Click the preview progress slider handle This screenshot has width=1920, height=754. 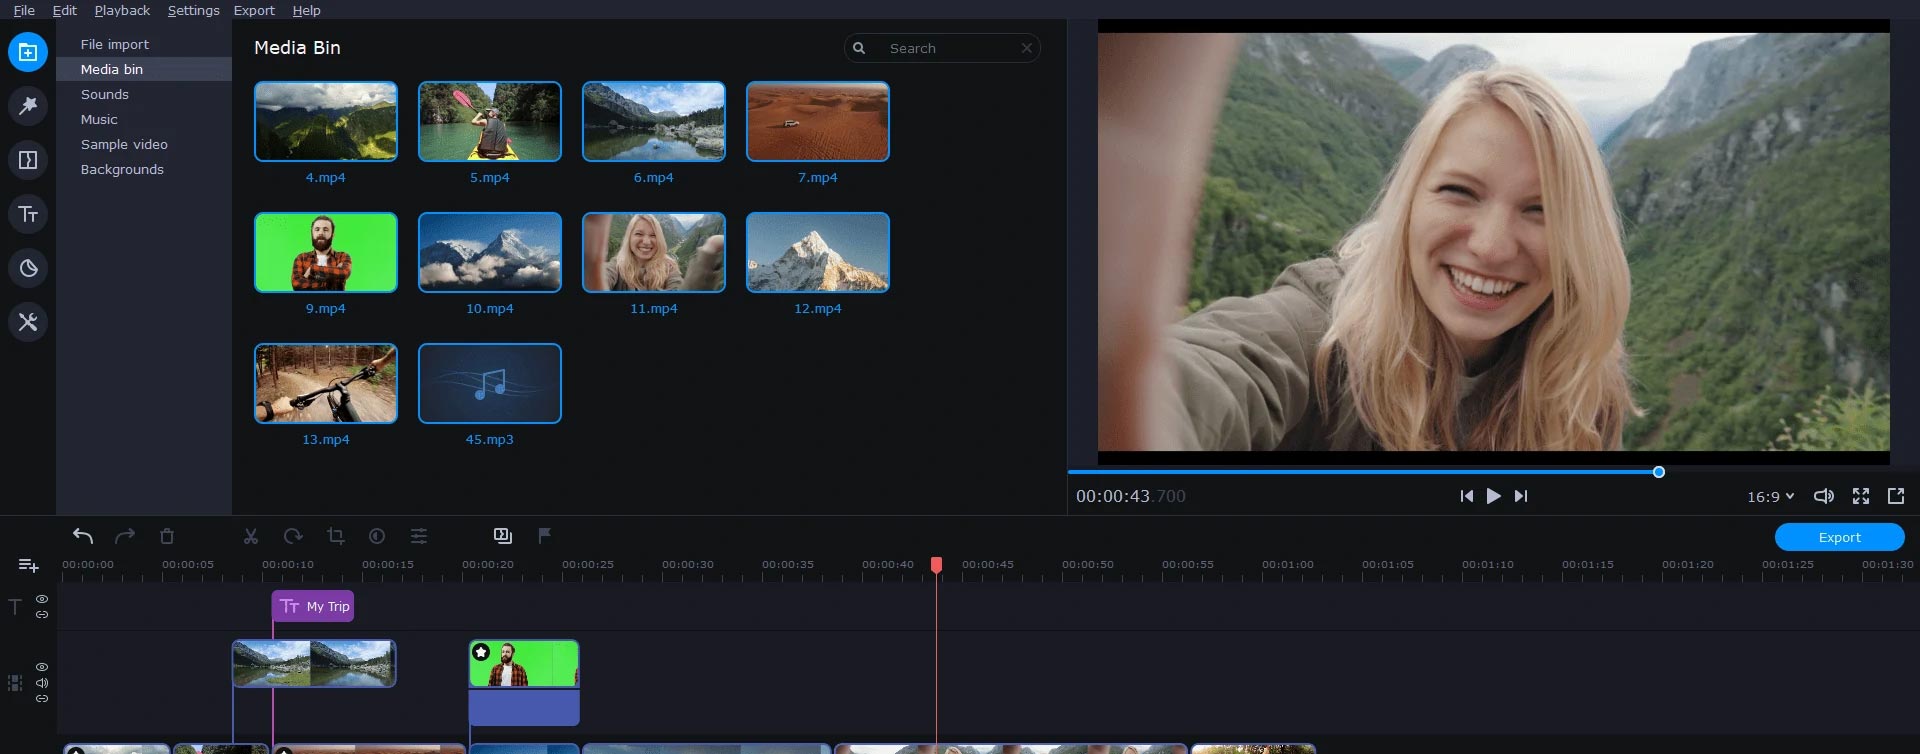1658,472
